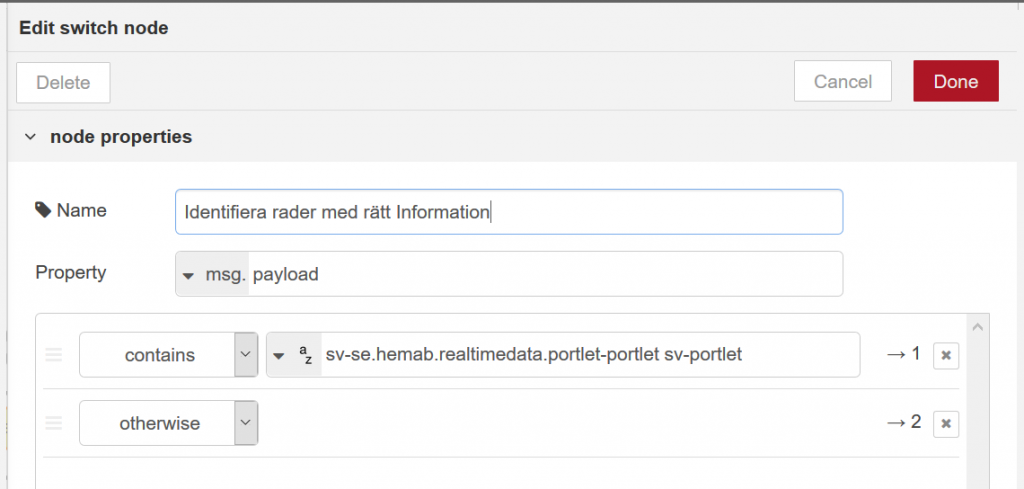The width and height of the screenshot is (1024, 489).
Task: Remove the otherwise rule with x button
Action: 946,424
